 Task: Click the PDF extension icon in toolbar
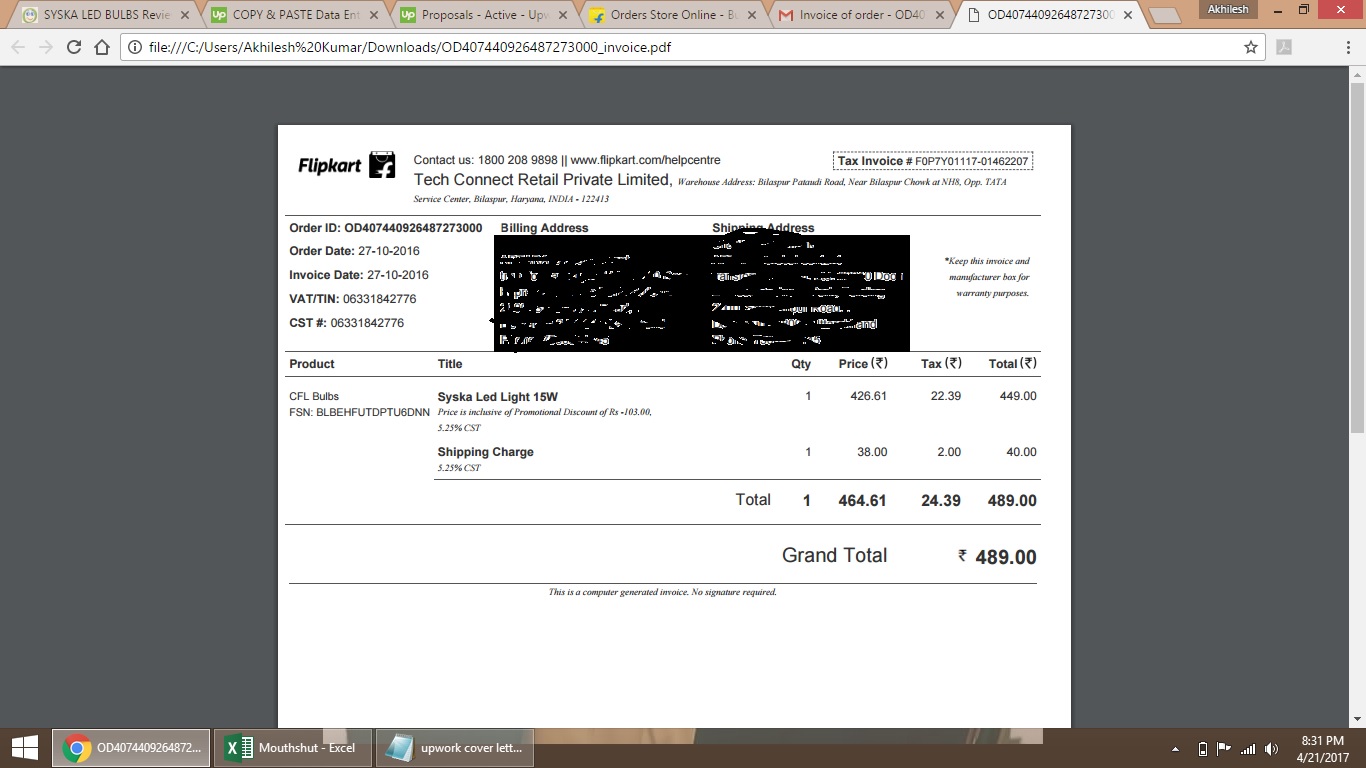point(1284,47)
